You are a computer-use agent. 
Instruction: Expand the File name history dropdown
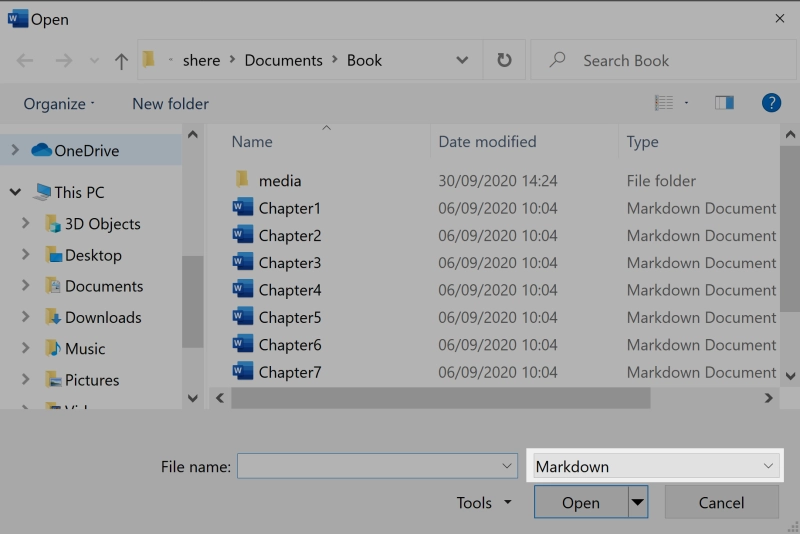coord(507,466)
